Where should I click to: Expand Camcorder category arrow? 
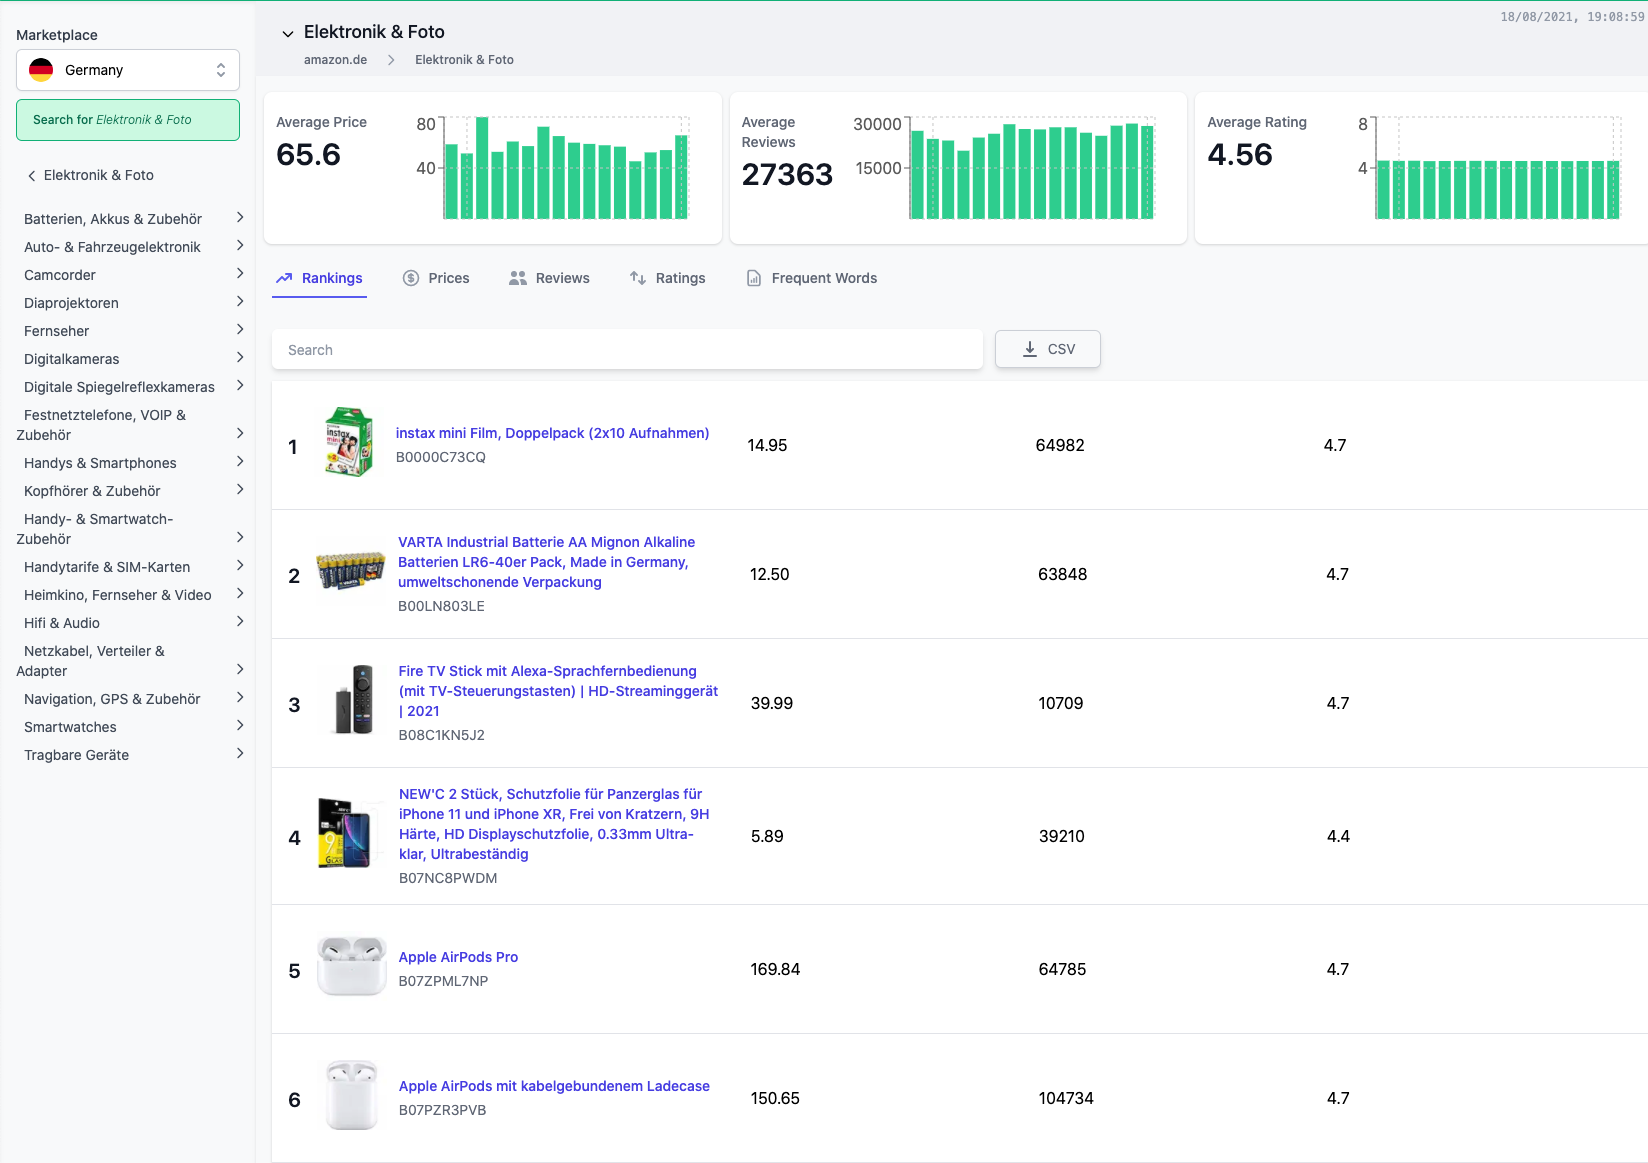240,274
